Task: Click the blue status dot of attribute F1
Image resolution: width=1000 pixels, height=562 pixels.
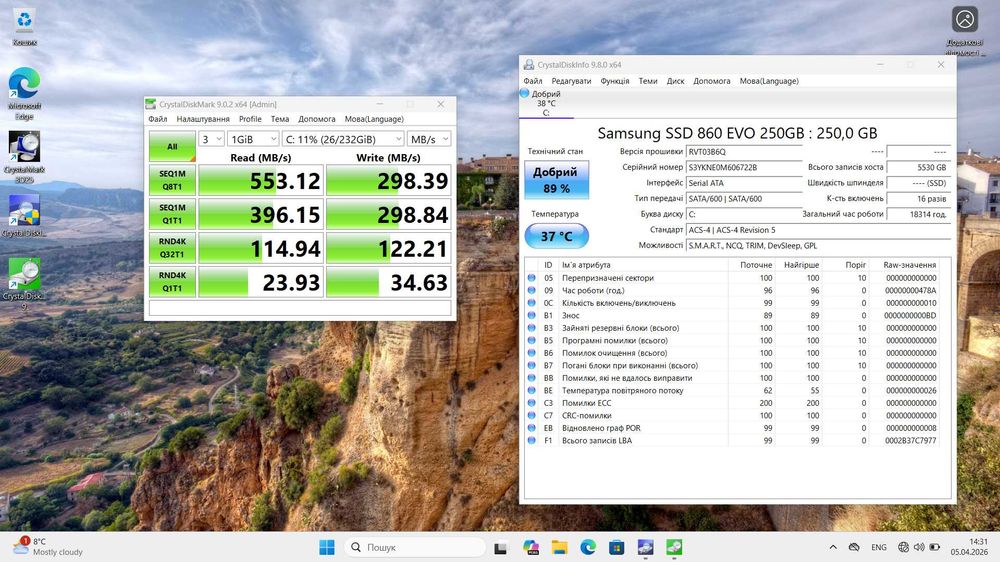Action: point(531,440)
